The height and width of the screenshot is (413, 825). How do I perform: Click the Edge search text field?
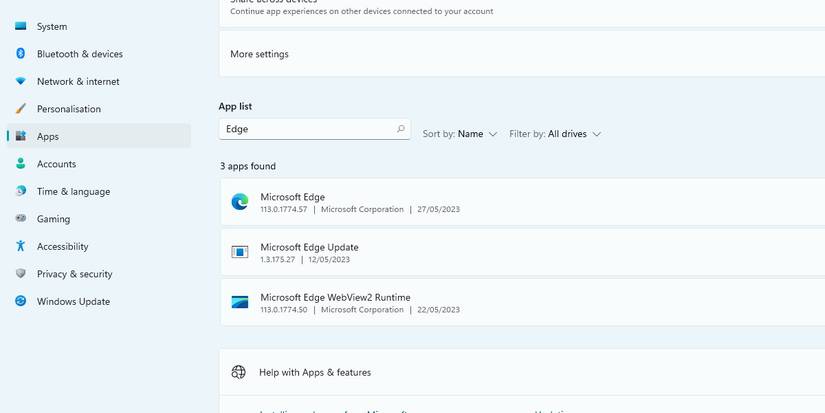pos(305,129)
